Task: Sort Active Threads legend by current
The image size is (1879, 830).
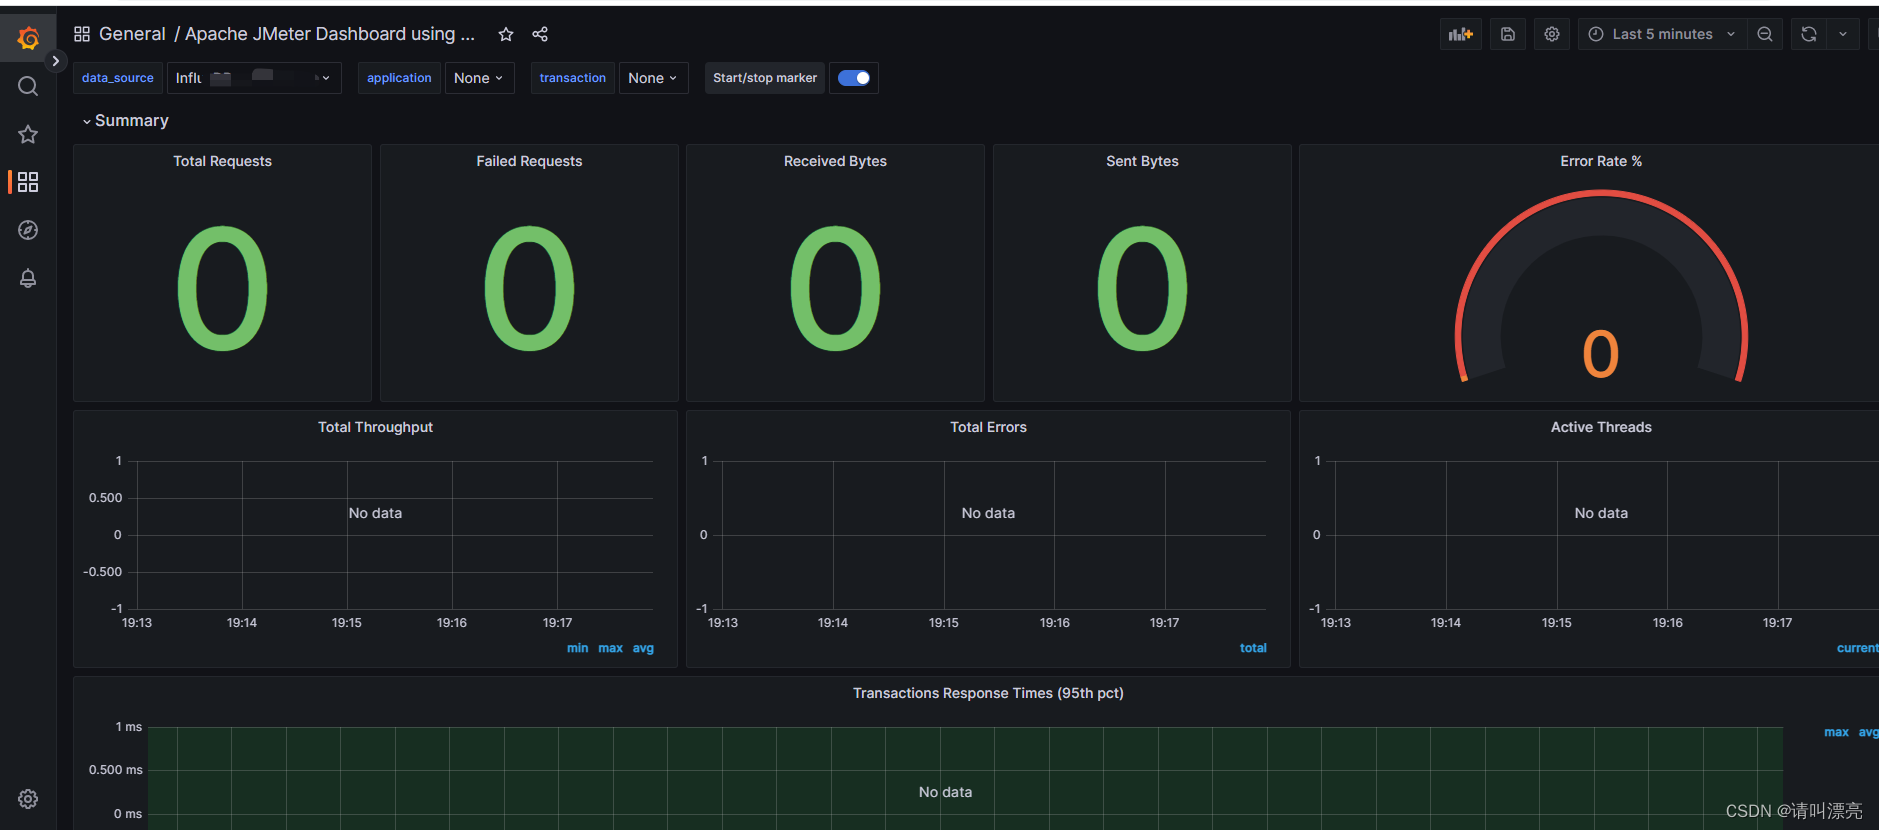Action: [1857, 648]
